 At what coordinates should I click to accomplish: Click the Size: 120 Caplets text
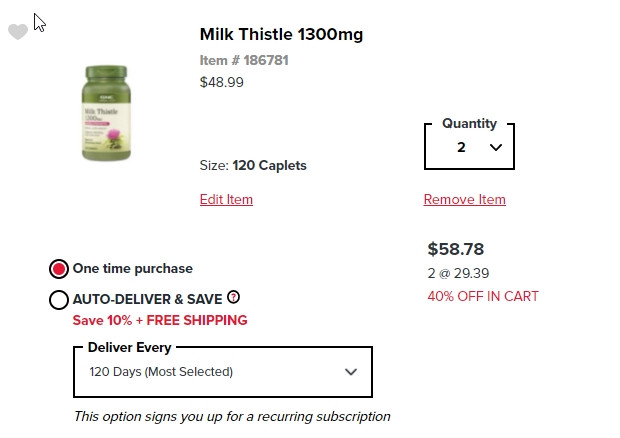tap(253, 165)
